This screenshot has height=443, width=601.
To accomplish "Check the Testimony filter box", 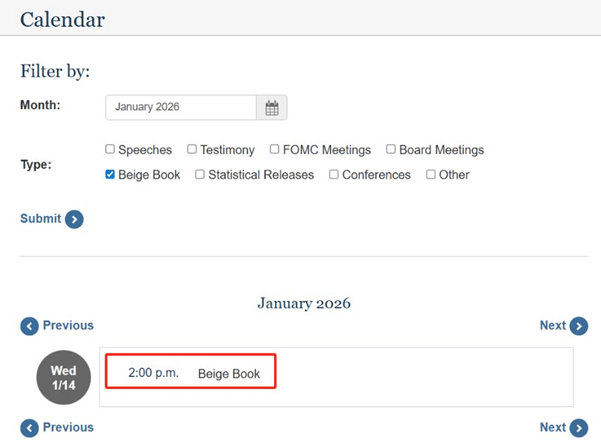I will point(192,150).
